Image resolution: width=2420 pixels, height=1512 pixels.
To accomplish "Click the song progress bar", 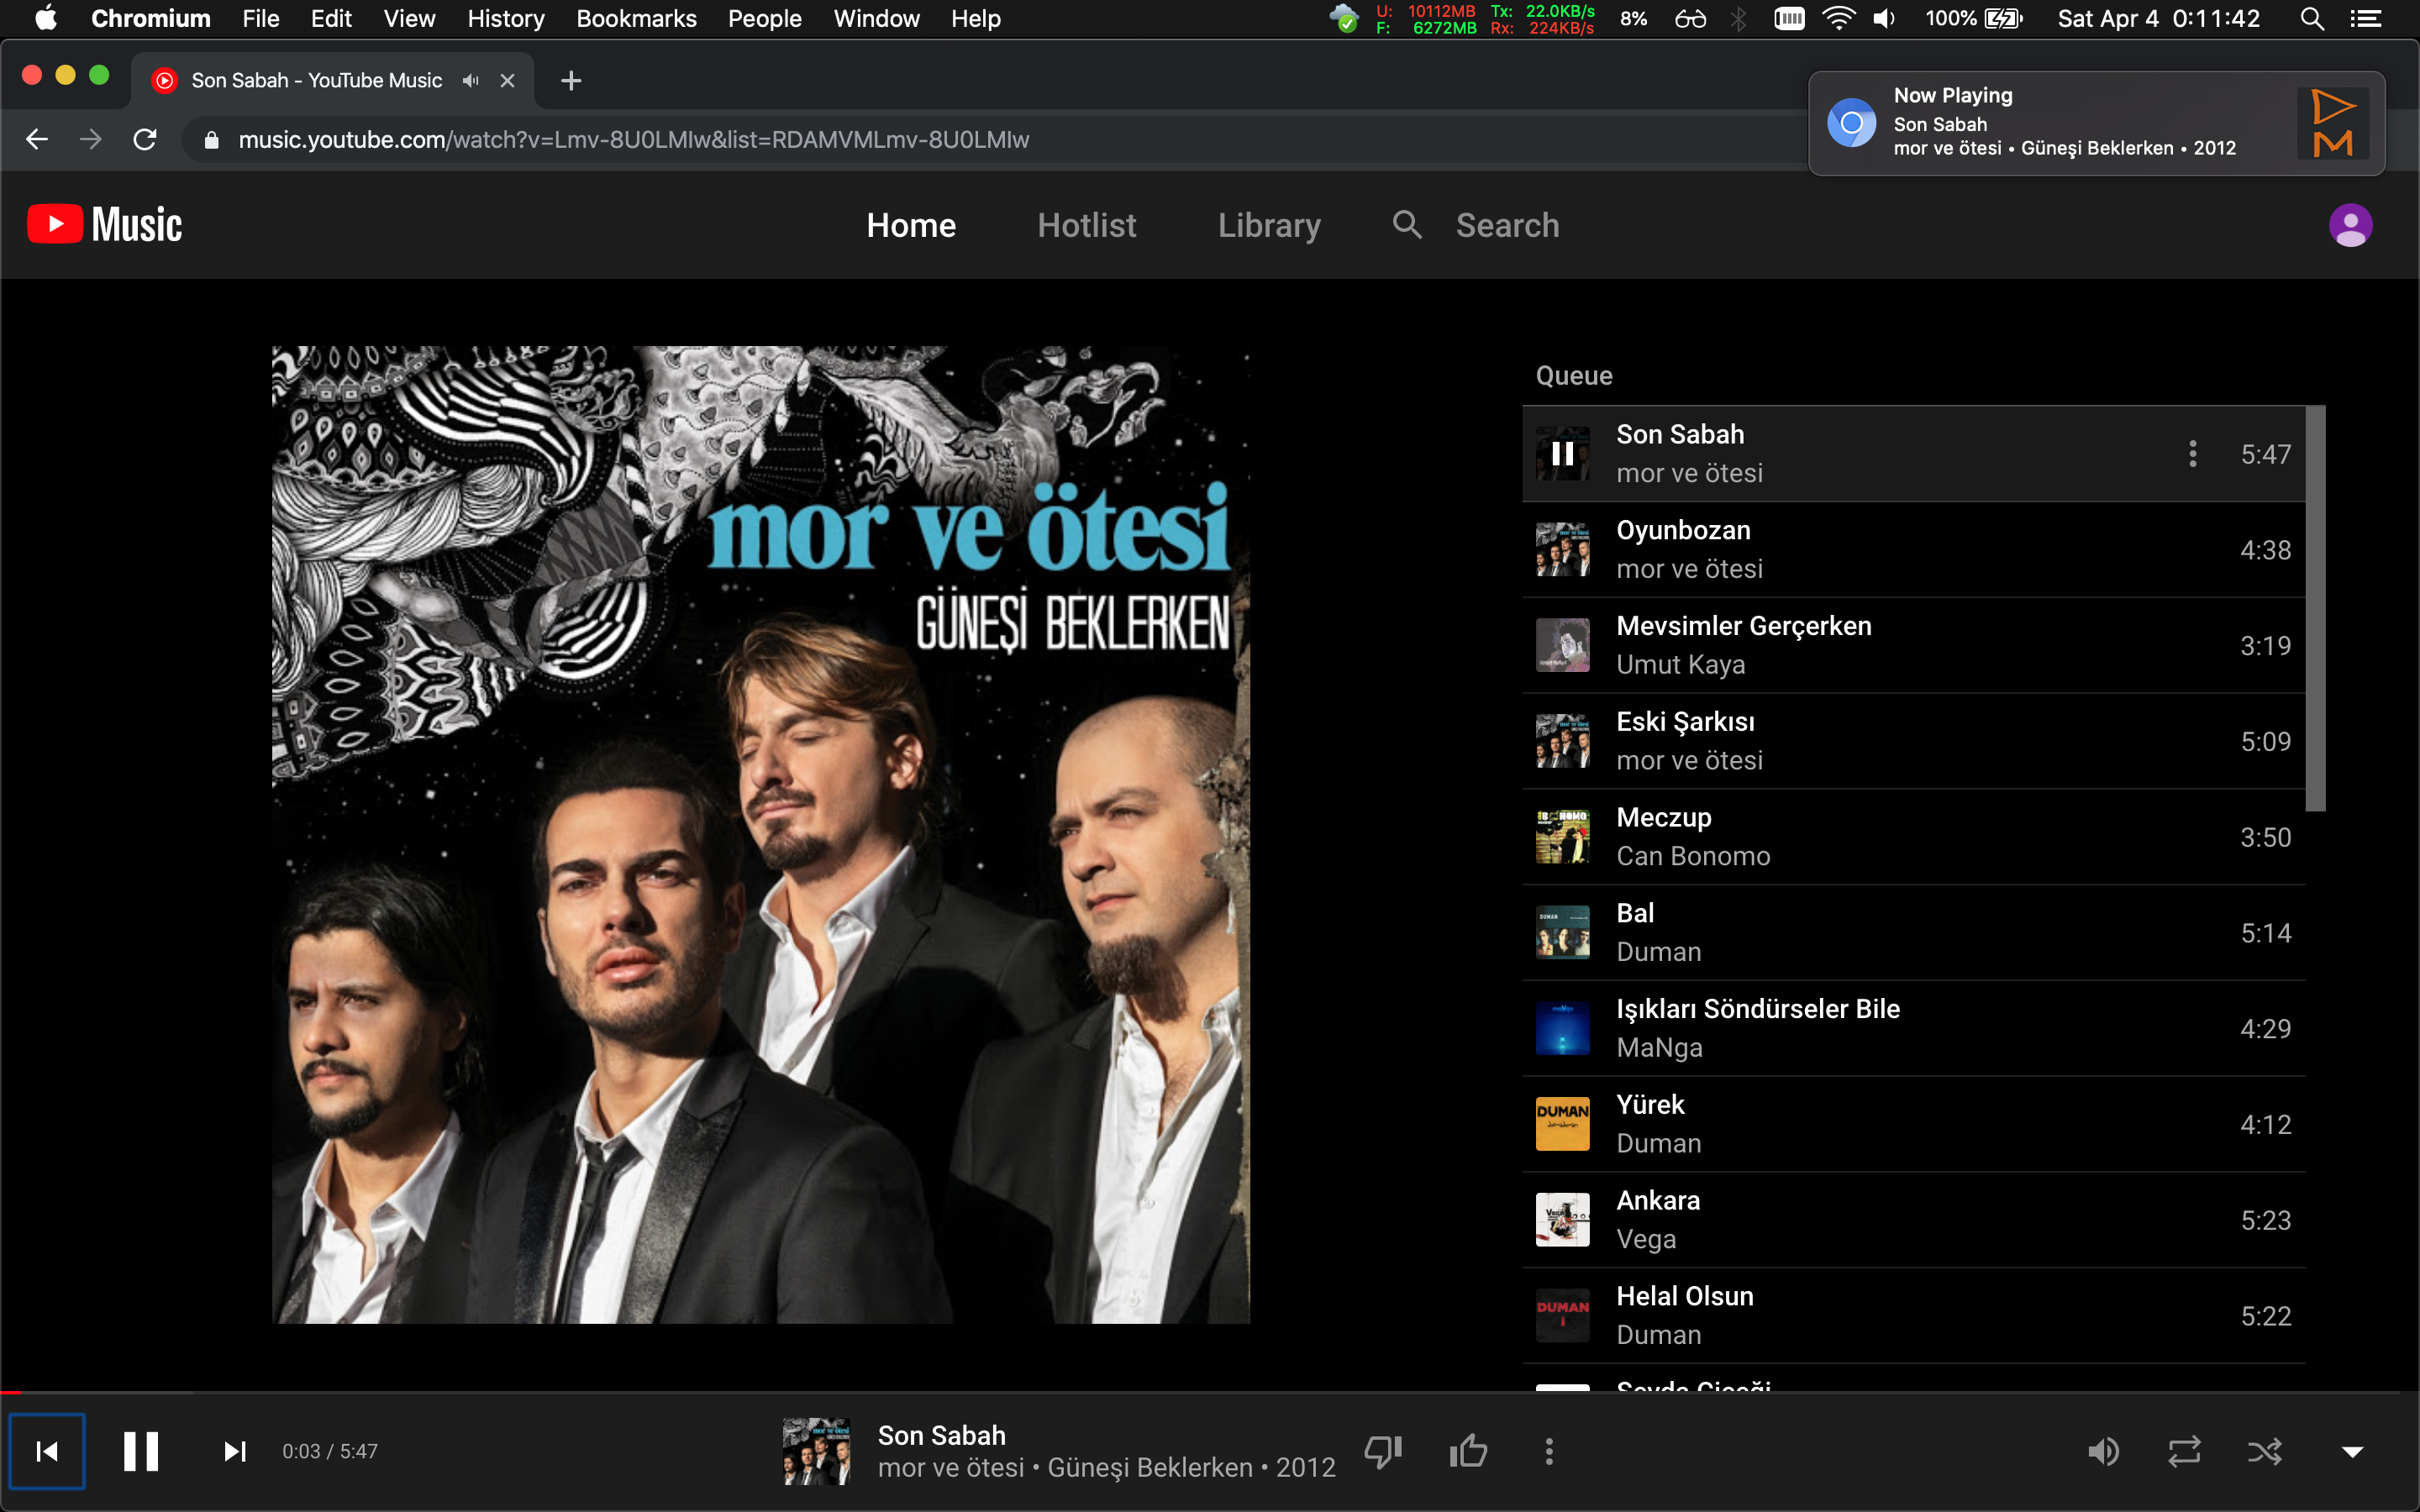I will click(1200, 1392).
